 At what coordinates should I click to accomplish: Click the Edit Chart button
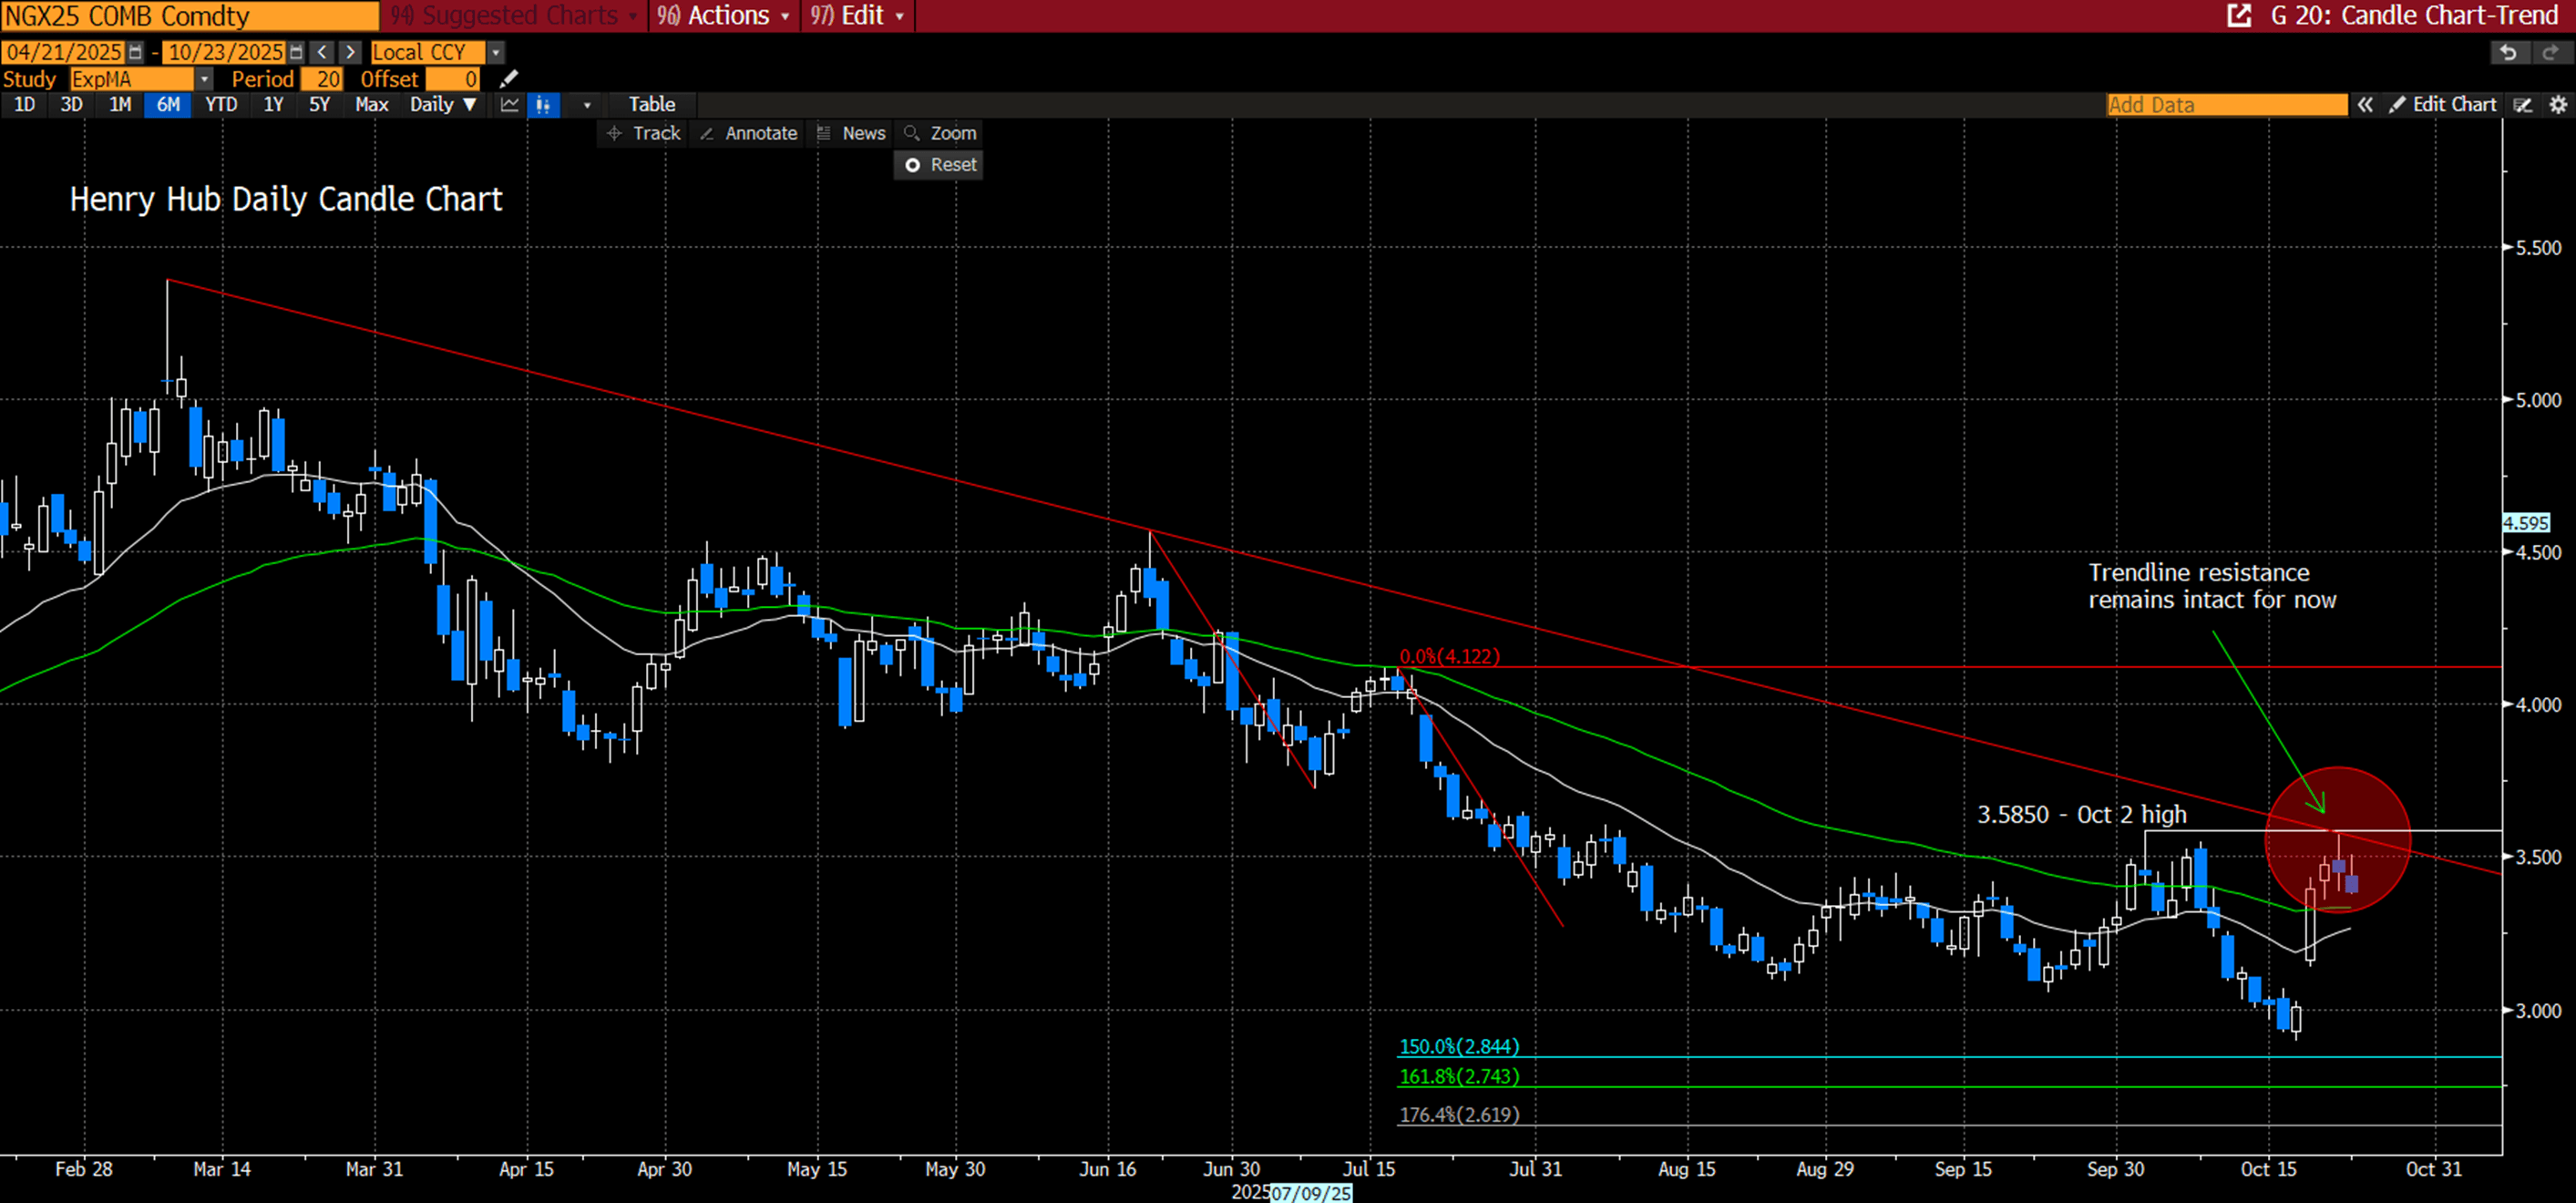(x=2442, y=105)
